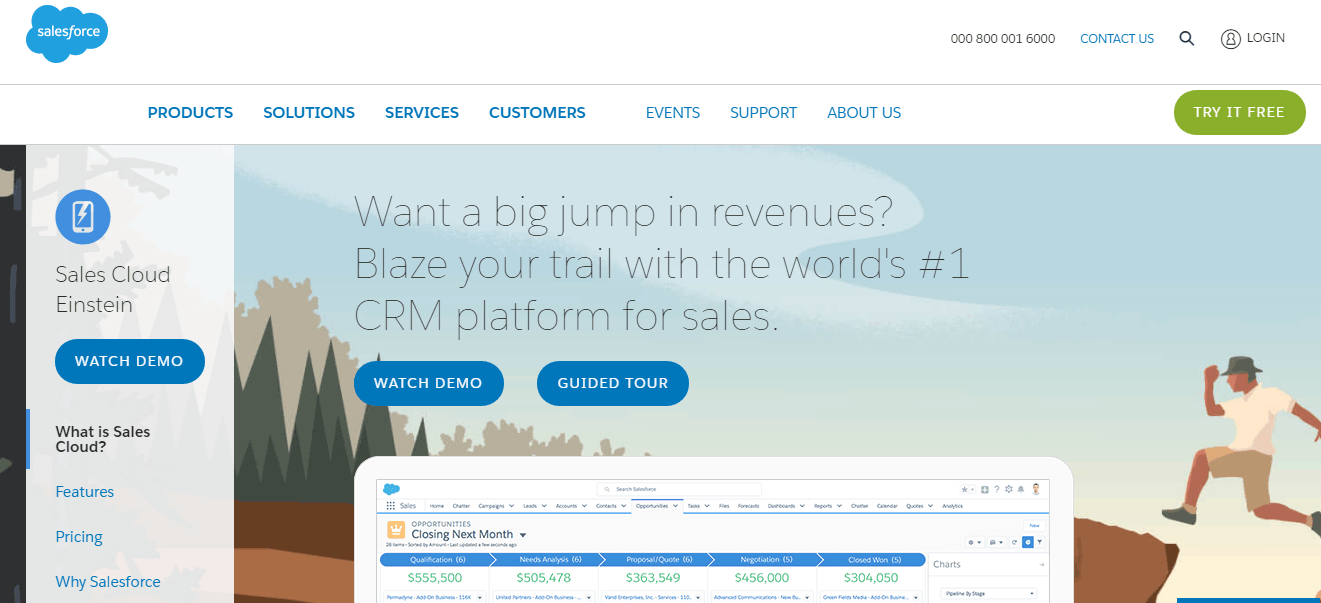The width and height of the screenshot is (1321, 603).
Task: Toggle the blue charts icon in list controls
Action: click(x=1027, y=542)
